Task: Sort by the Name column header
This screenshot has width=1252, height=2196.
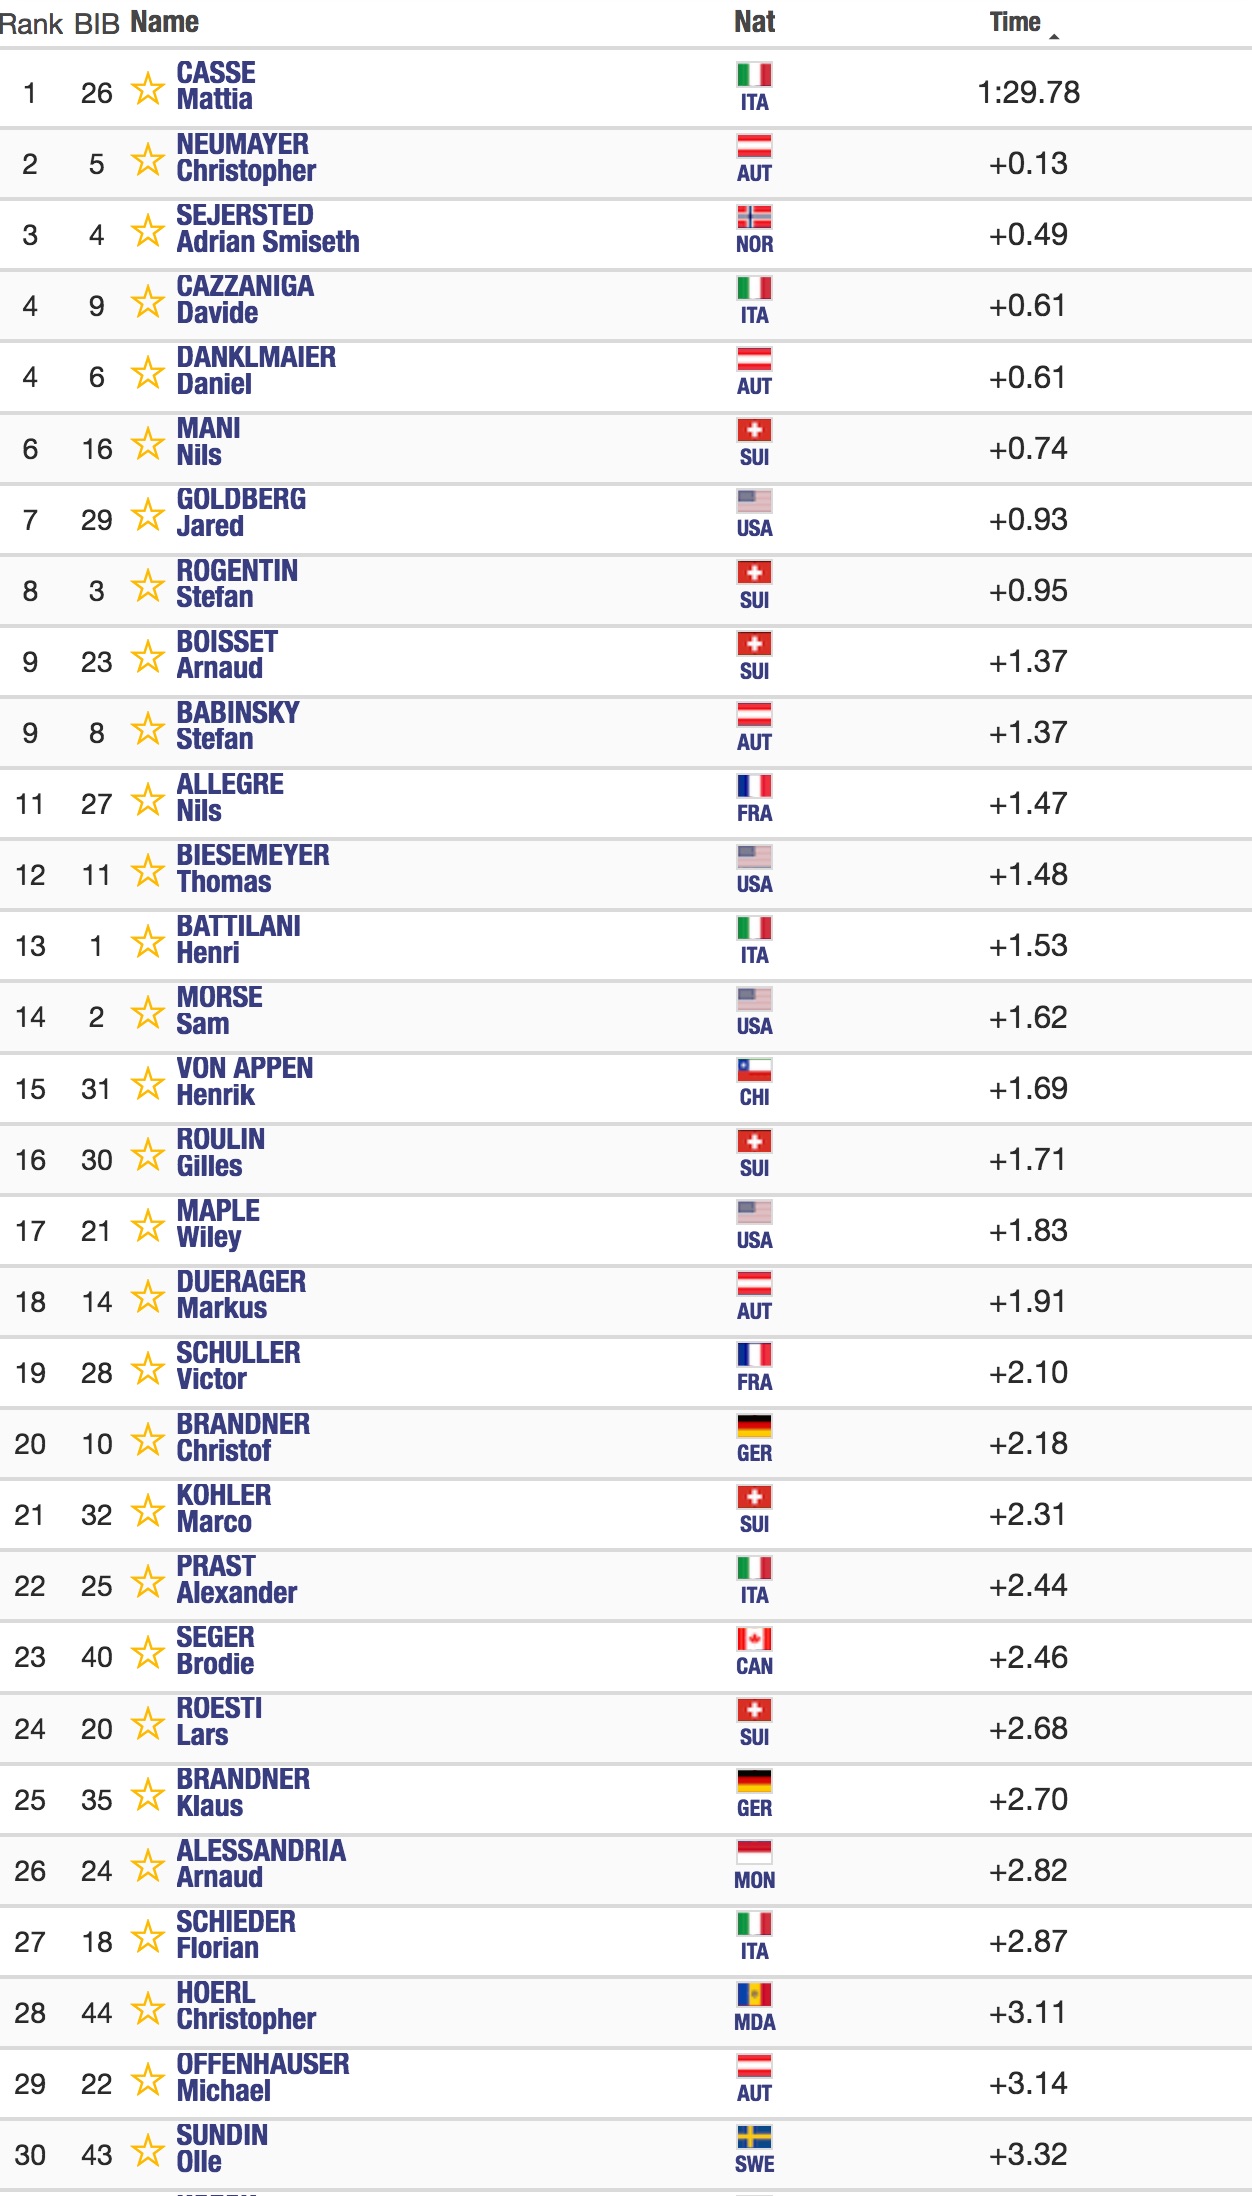Action: (165, 22)
